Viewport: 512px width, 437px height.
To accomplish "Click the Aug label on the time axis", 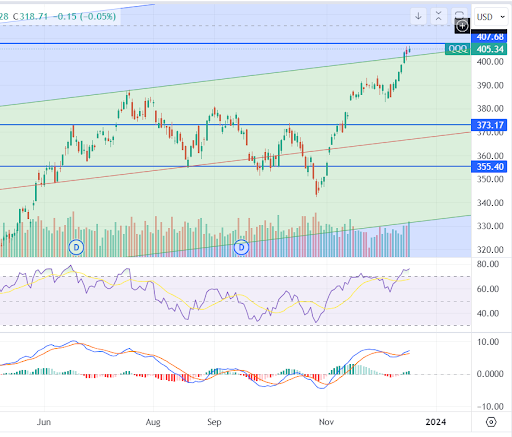I will tap(153, 422).
